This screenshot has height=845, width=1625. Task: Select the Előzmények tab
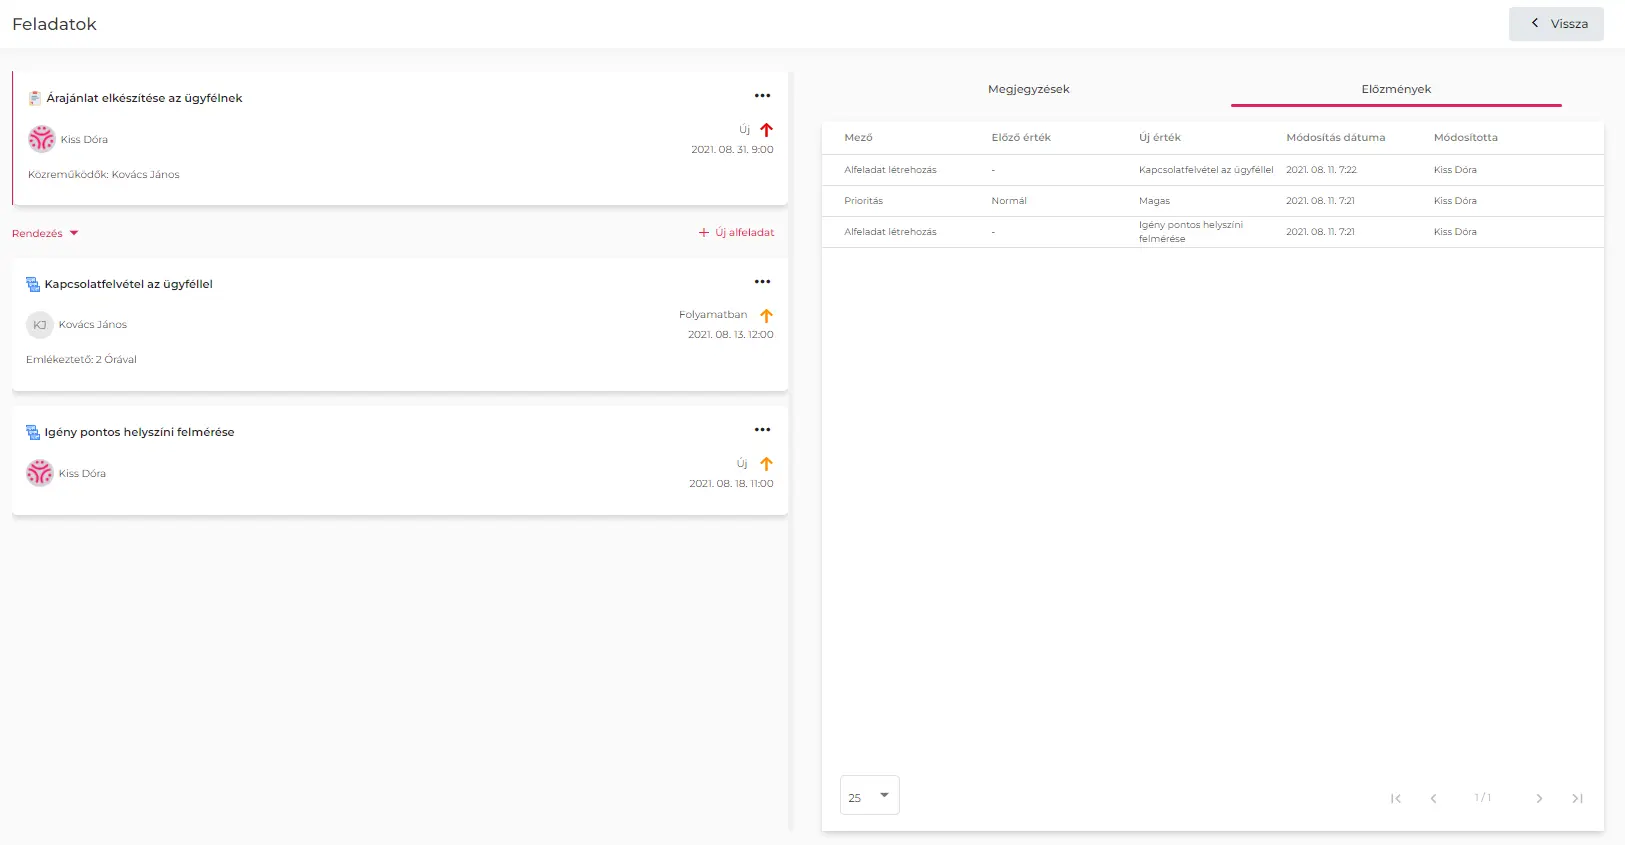click(x=1396, y=89)
